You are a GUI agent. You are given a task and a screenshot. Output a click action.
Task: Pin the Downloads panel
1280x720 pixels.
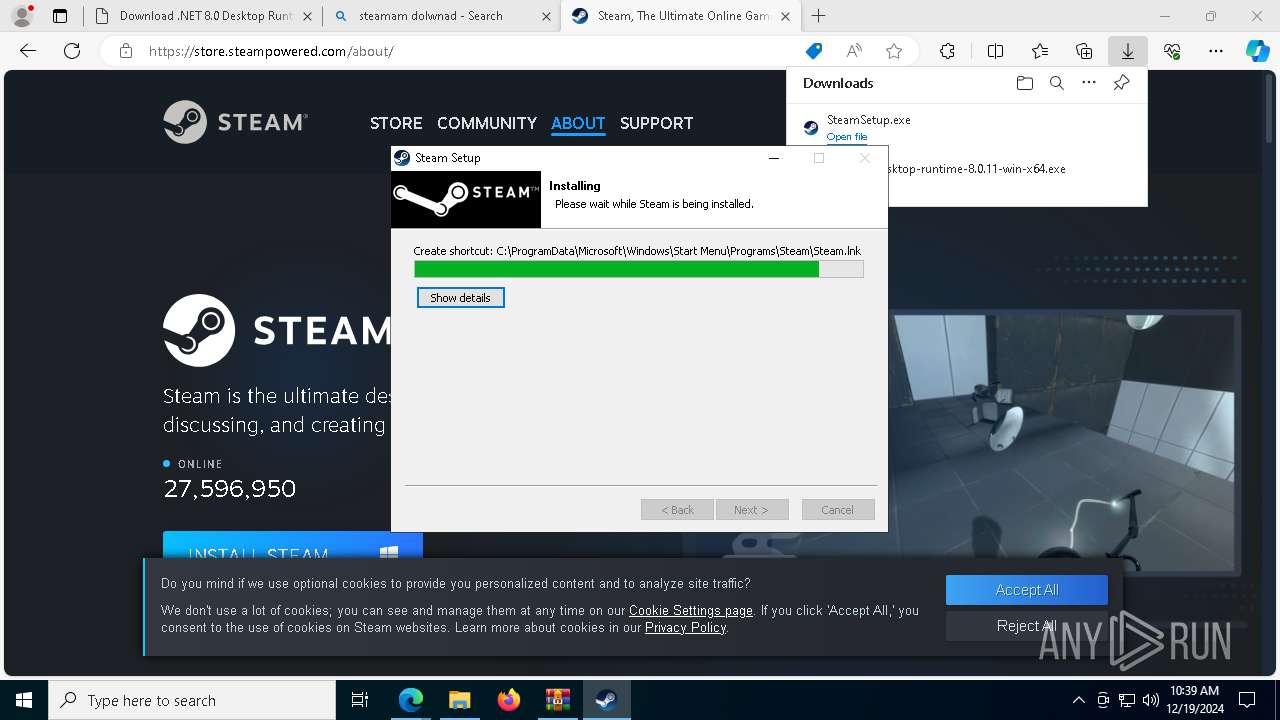pyautogui.click(x=1121, y=83)
